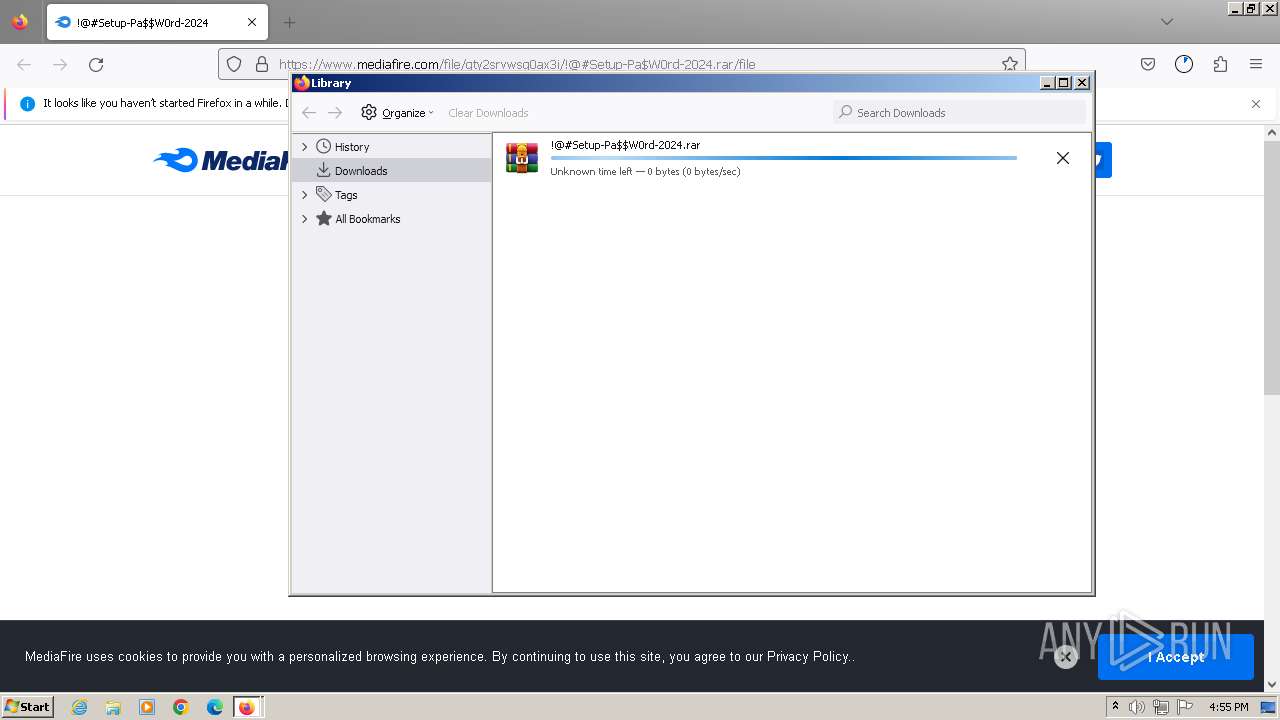1280x720 pixels.
Task: Open File Explorer from taskbar
Action: tap(113, 707)
